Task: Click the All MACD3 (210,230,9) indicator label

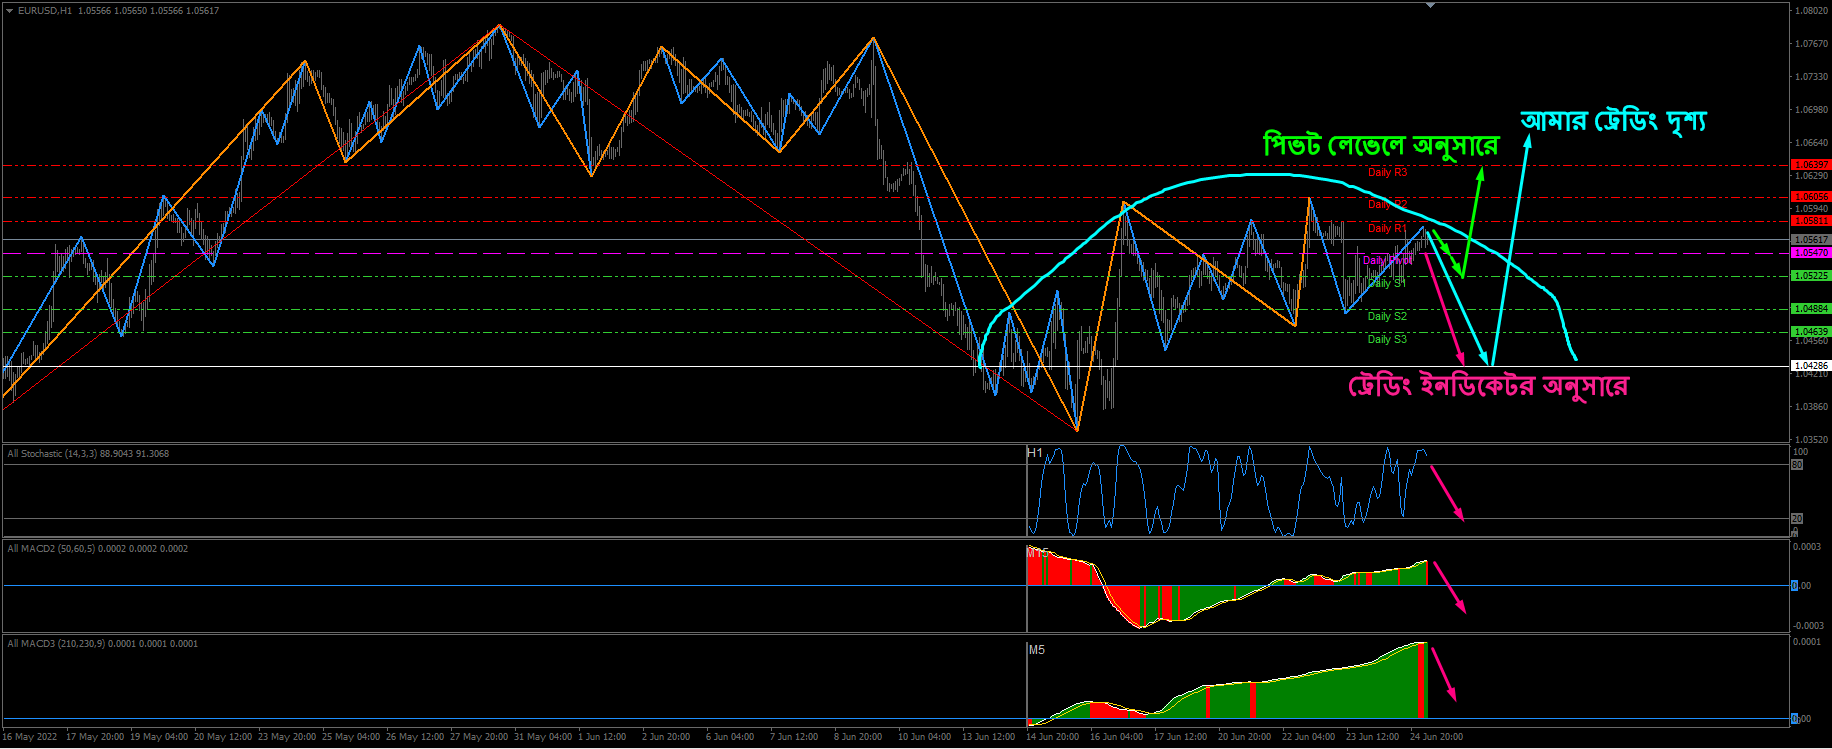Action: click(102, 644)
